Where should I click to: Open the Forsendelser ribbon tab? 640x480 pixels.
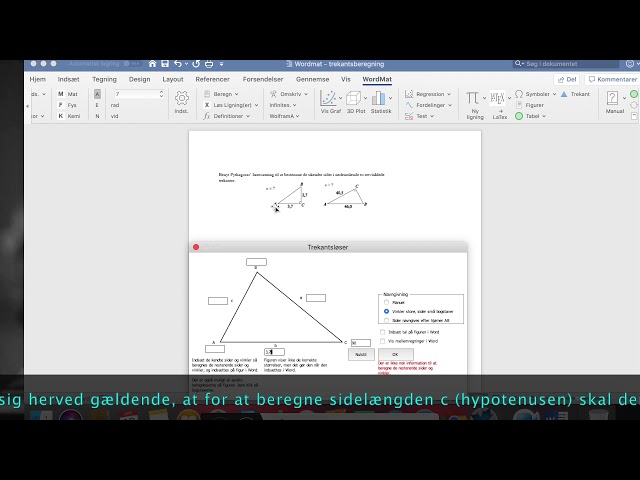click(x=263, y=79)
